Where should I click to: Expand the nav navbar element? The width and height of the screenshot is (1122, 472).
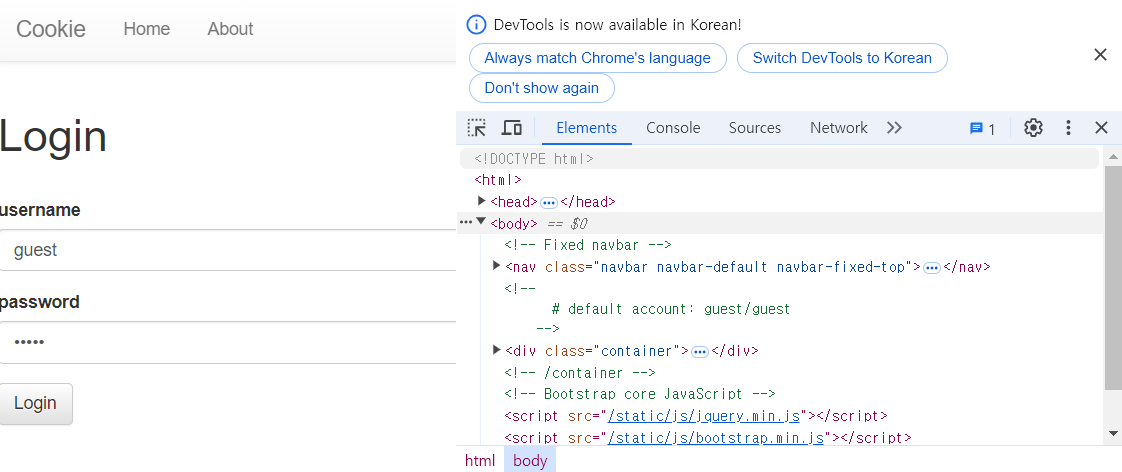497,266
